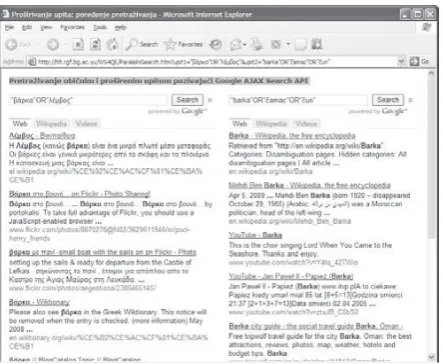The image size is (443, 364).
Task: Click the Internet Explorer window title icon
Action: click(6, 14)
